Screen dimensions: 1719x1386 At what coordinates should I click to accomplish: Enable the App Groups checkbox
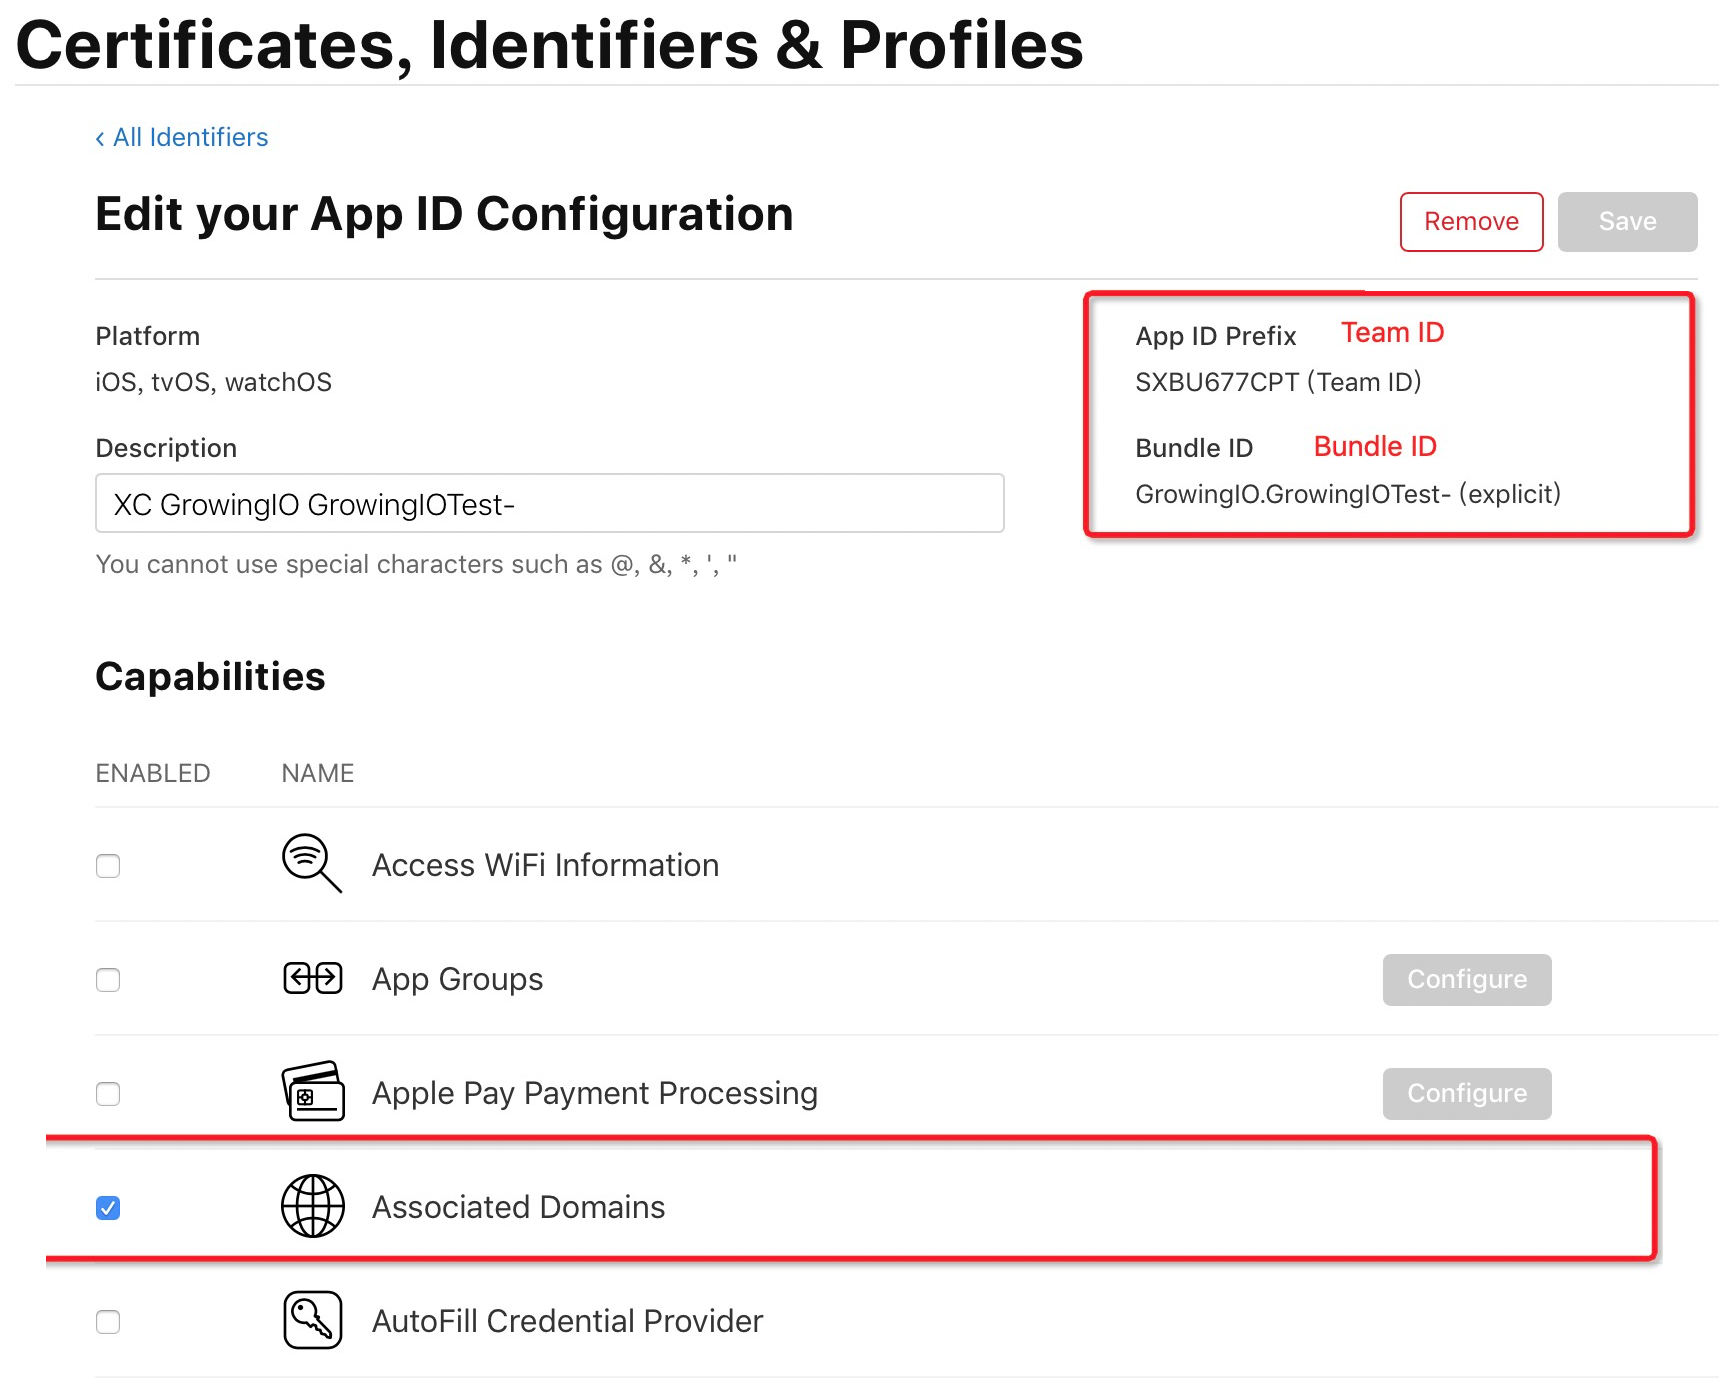(x=108, y=979)
